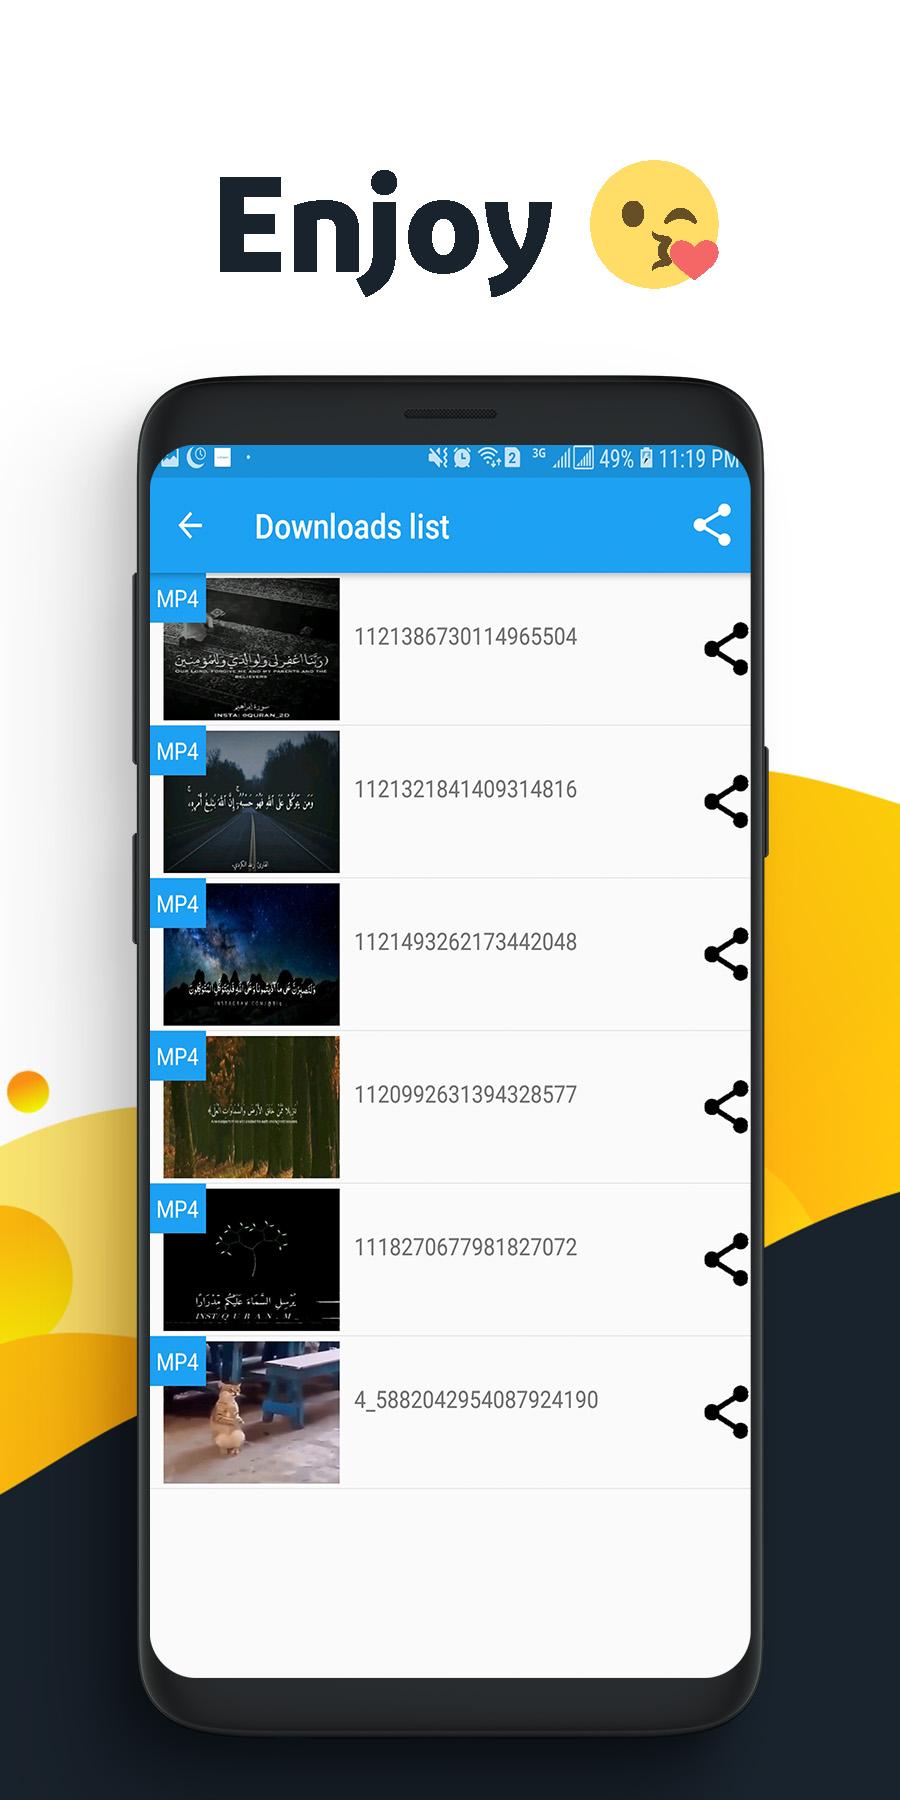
Task: Tap the MP4 badge on video 1118270677981827072
Action: [x=178, y=1209]
